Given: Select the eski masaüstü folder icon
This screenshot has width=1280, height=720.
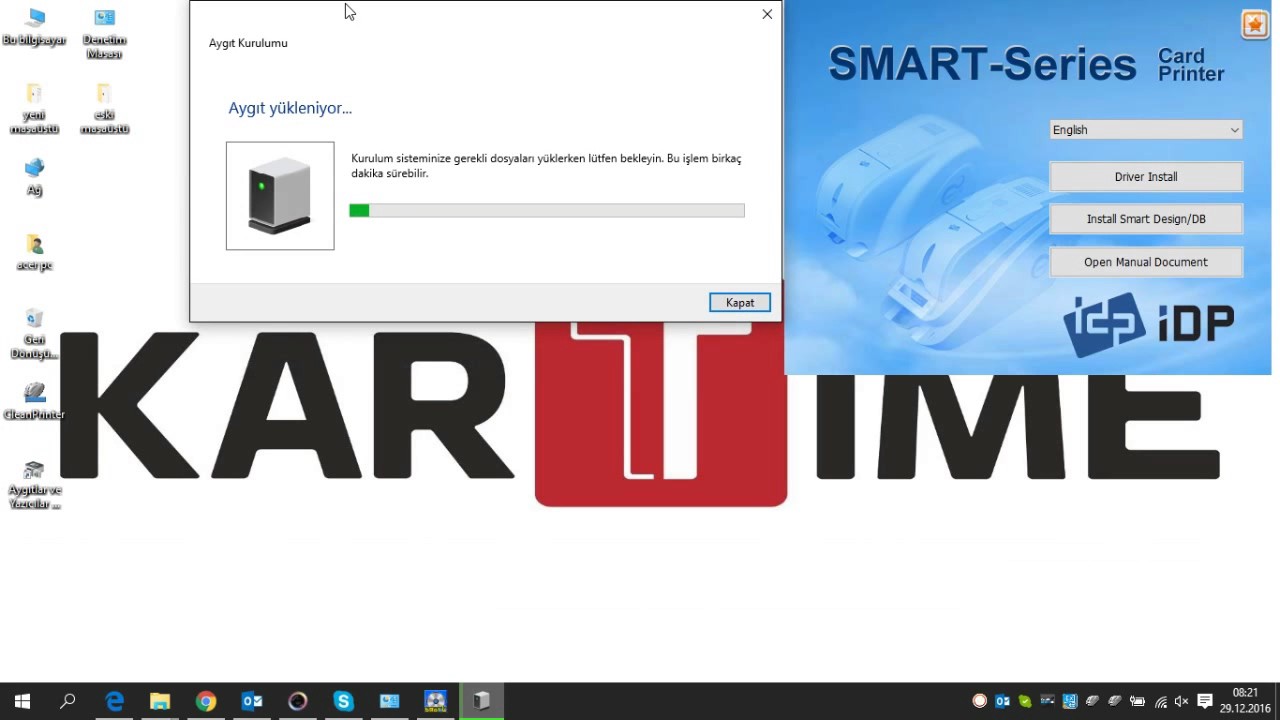Looking at the screenshot, I should coord(104,109).
